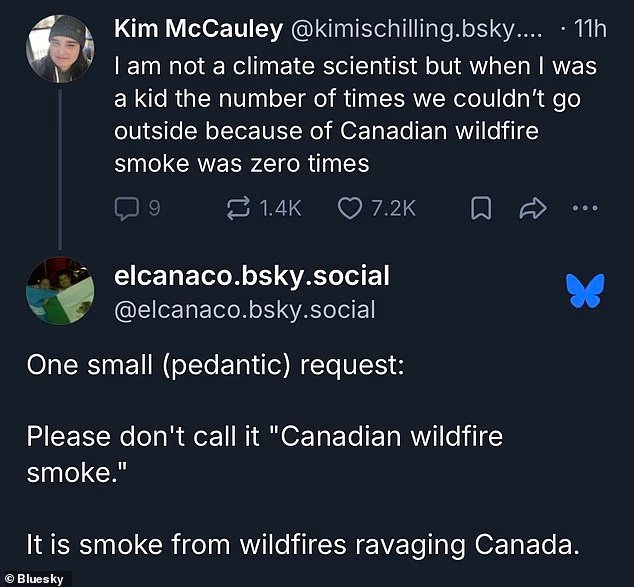Click the reply comment bubble icon
634x587 pixels.
(x=127, y=209)
